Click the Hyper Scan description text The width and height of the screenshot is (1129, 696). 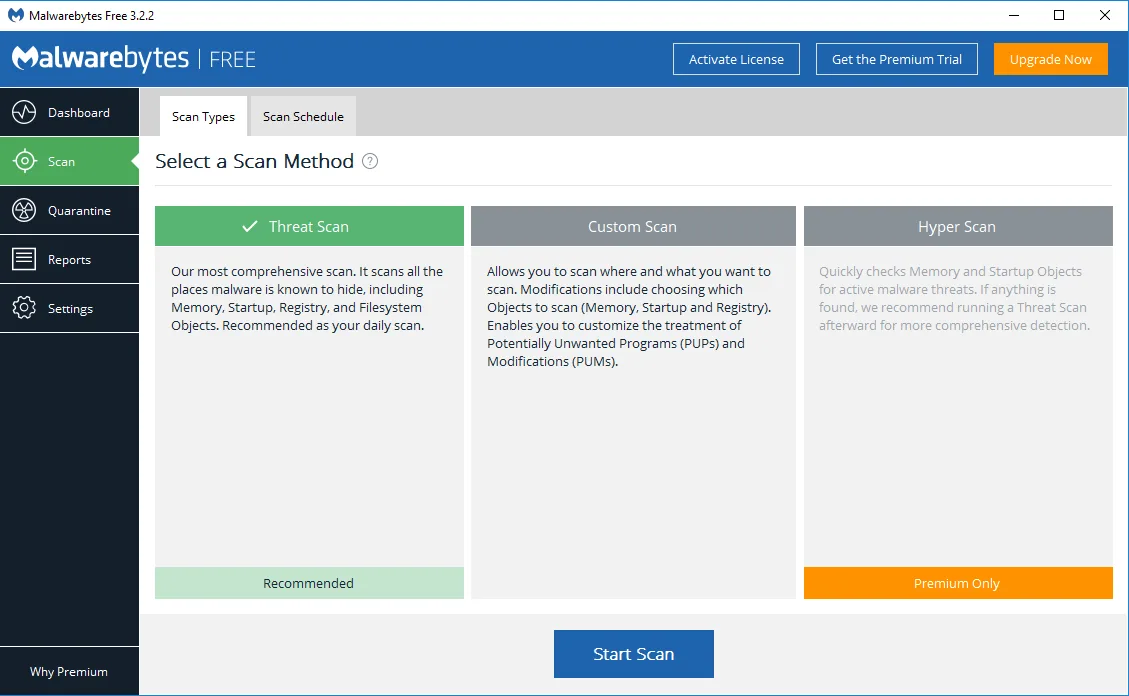954,298
